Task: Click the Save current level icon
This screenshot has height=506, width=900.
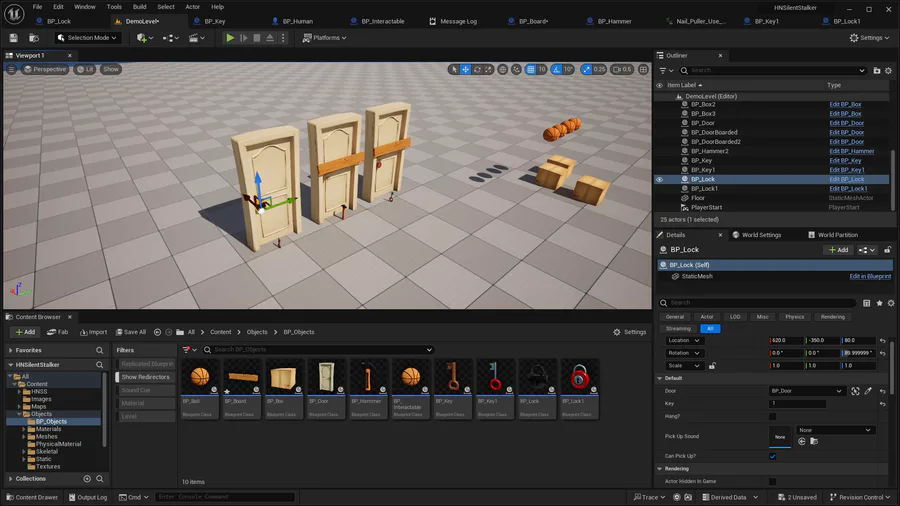Action: pyautogui.click(x=14, y=38)
